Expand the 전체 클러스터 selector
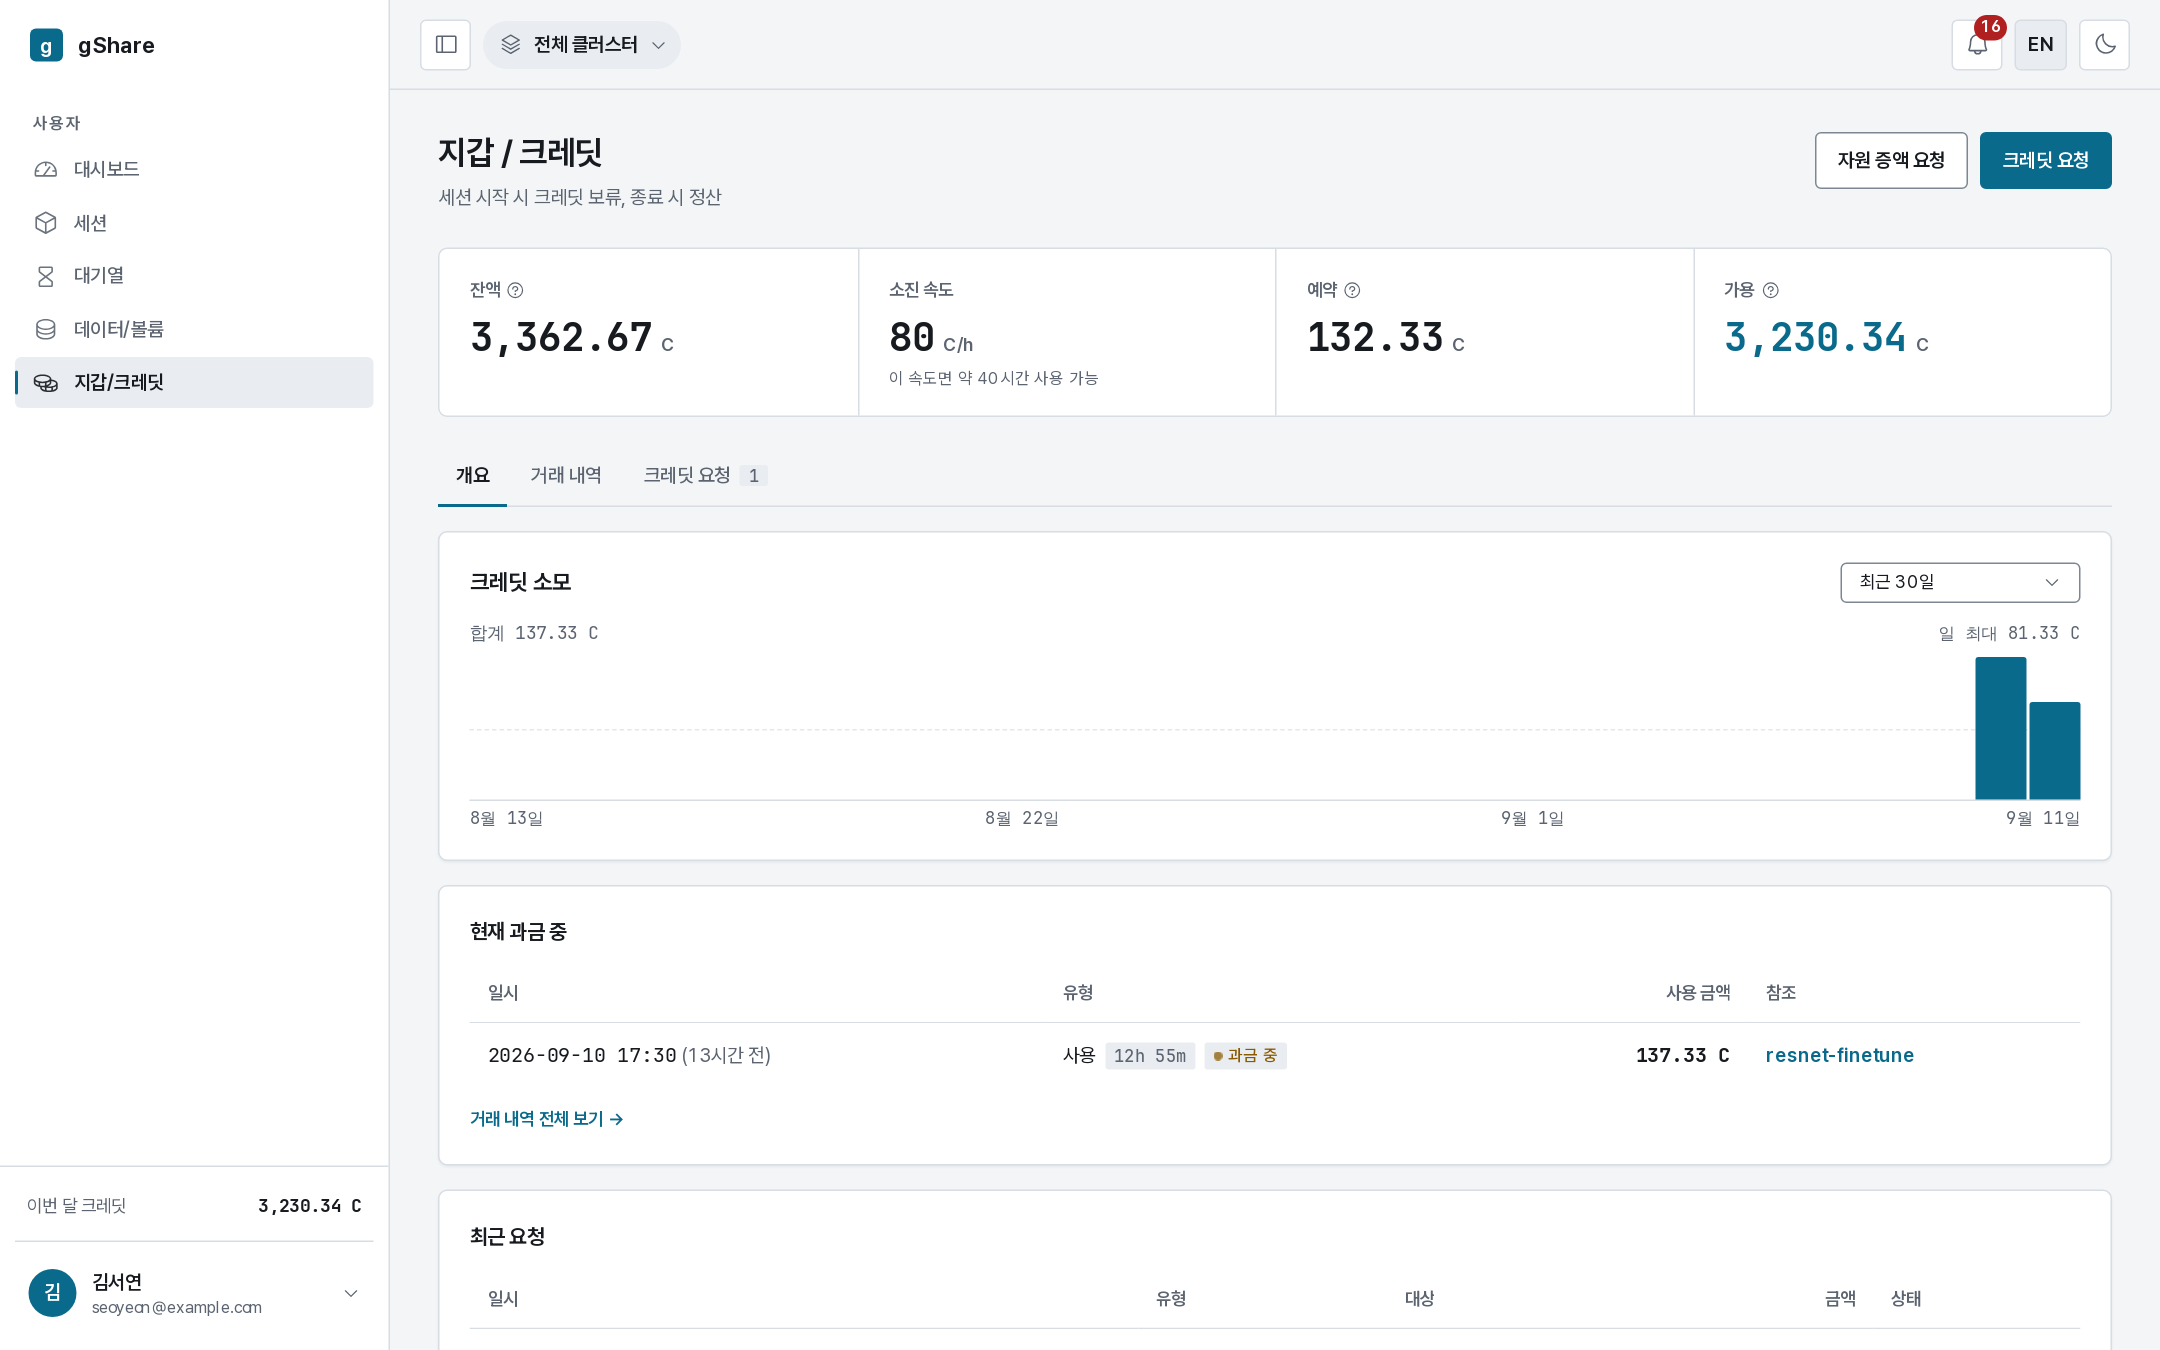Viewport: 2160px width, 1350px height. click(582, 45)
